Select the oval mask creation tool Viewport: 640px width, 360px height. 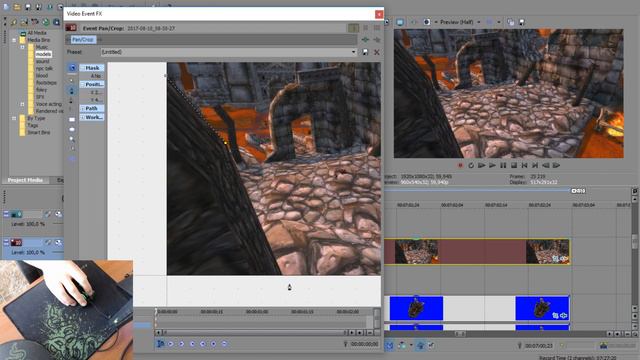pyautogui.click(x=72, y=129)
